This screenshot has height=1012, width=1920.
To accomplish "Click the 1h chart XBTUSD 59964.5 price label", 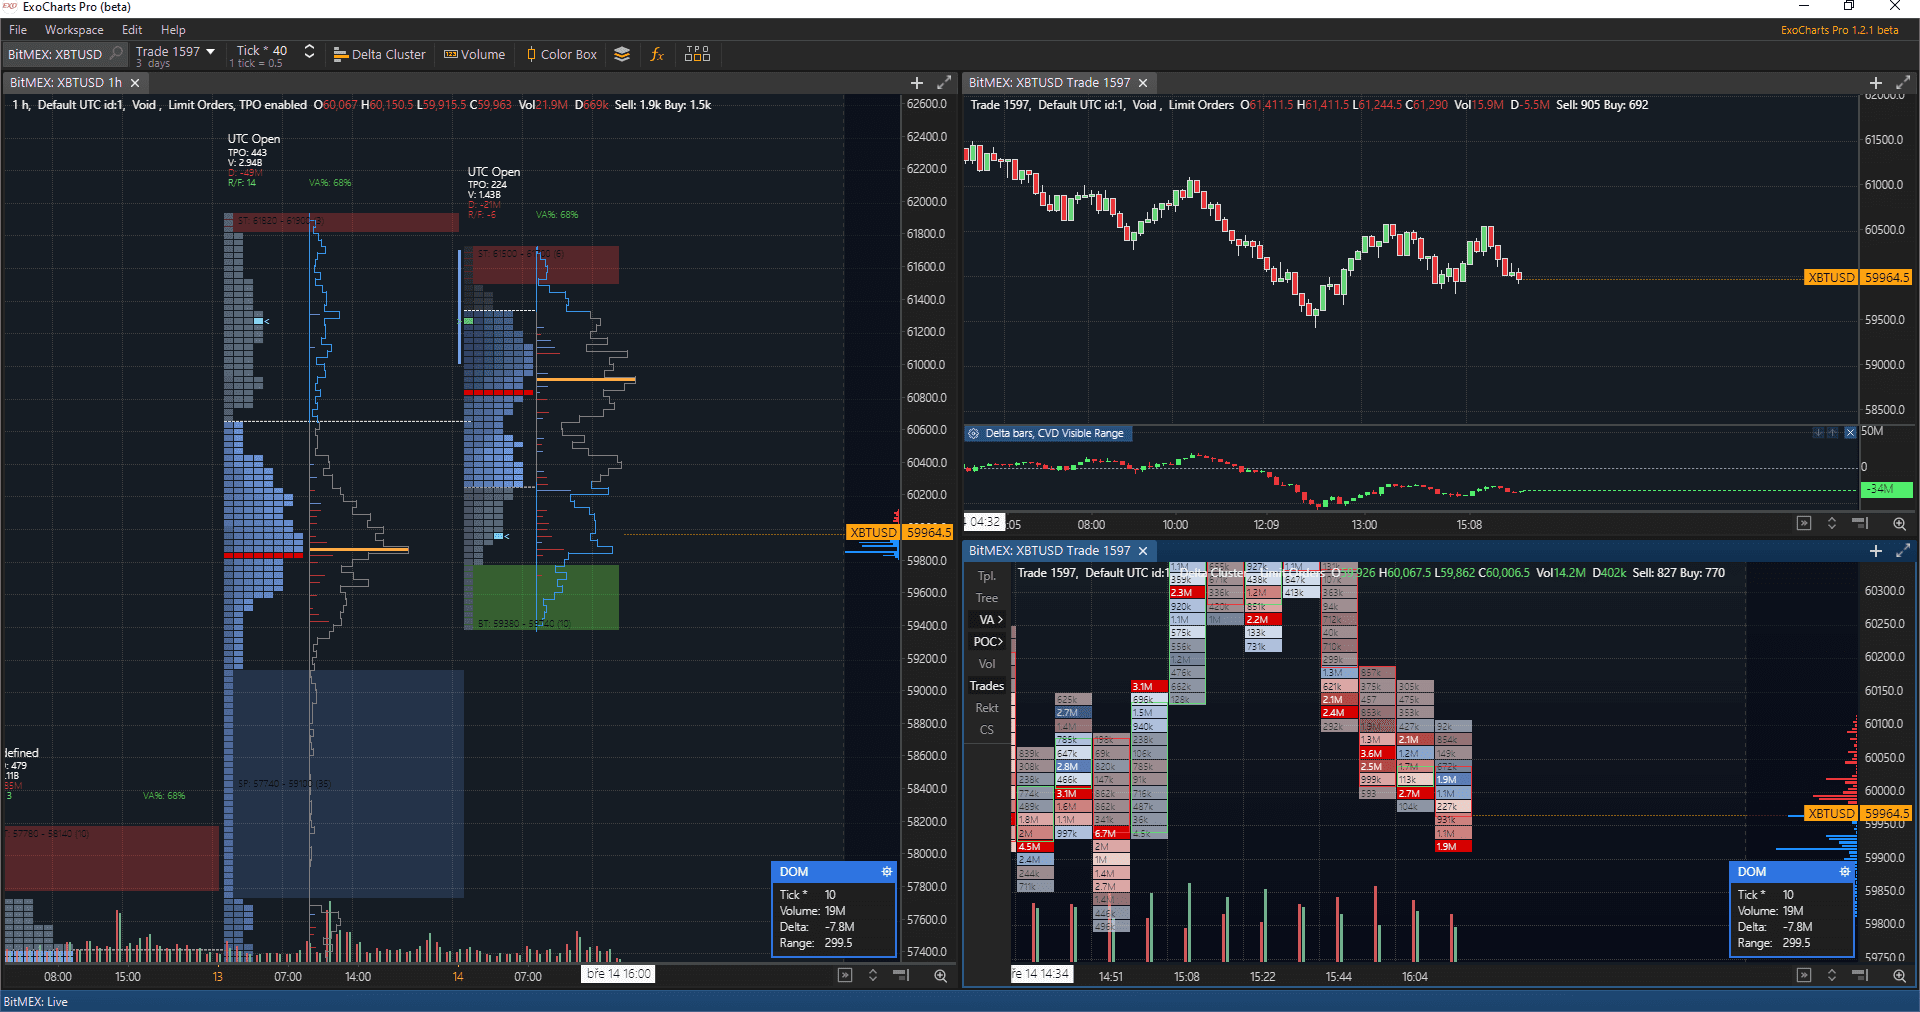I will coord(901,532).
